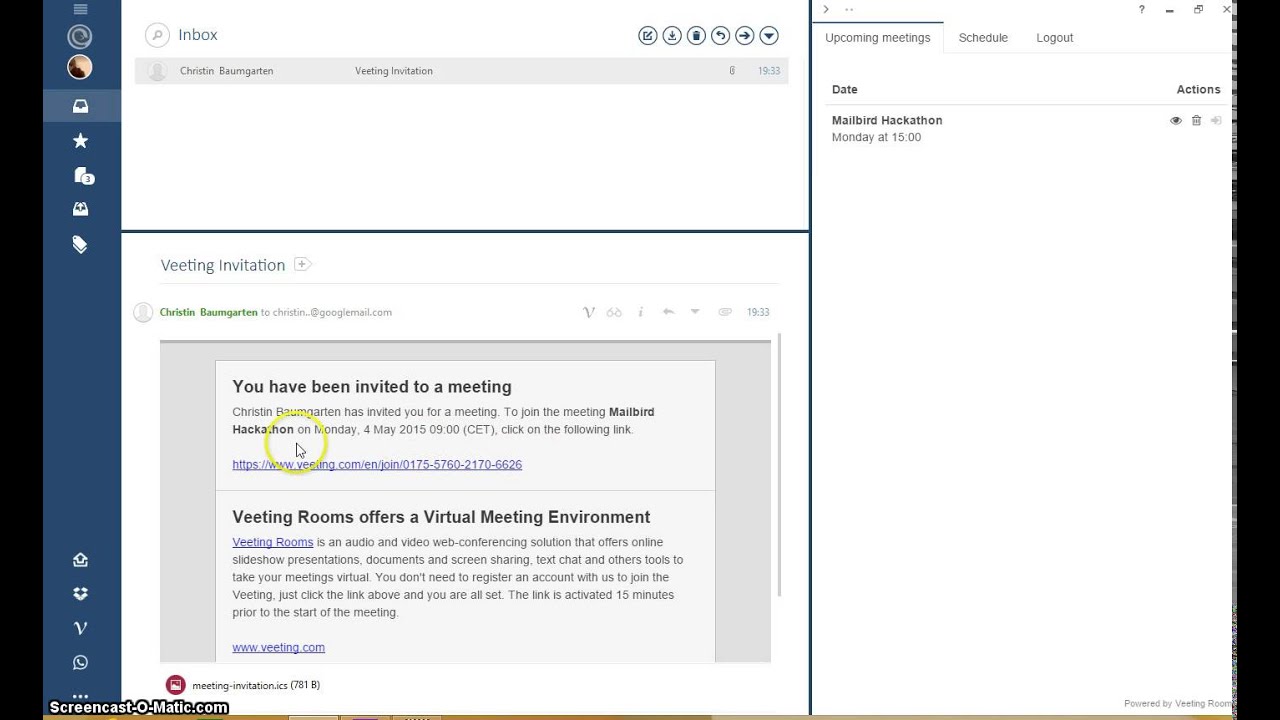Image resolution: width=1280 pixels, height=720 pixels.
Task: Add a tag via plus beside Veeting Invitation
Action: (303, 264)
